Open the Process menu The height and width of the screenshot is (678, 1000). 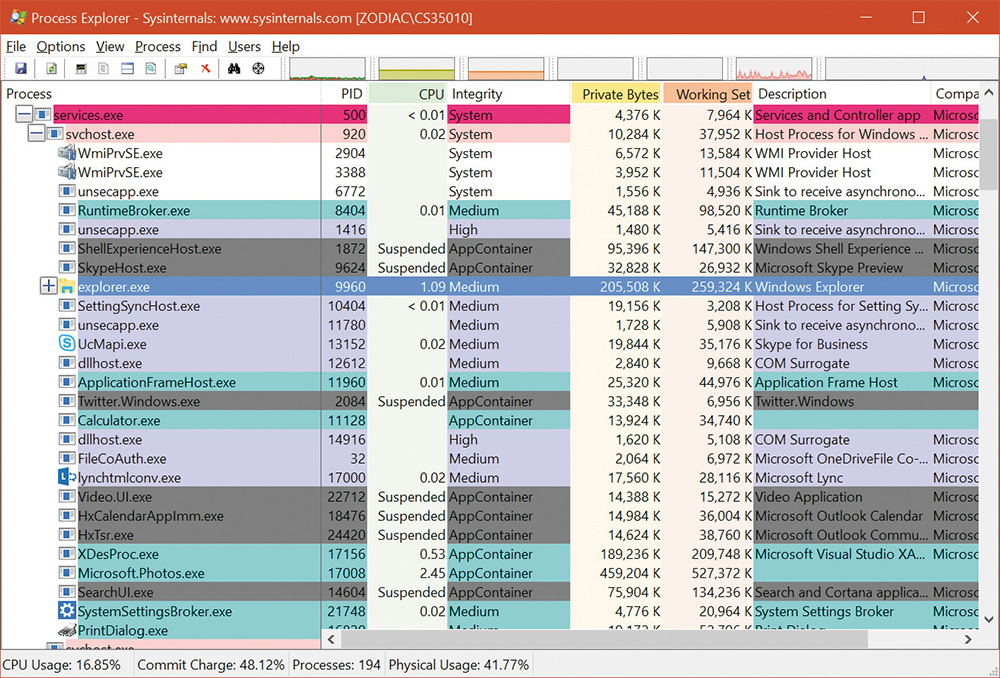[x=158, y=46]
